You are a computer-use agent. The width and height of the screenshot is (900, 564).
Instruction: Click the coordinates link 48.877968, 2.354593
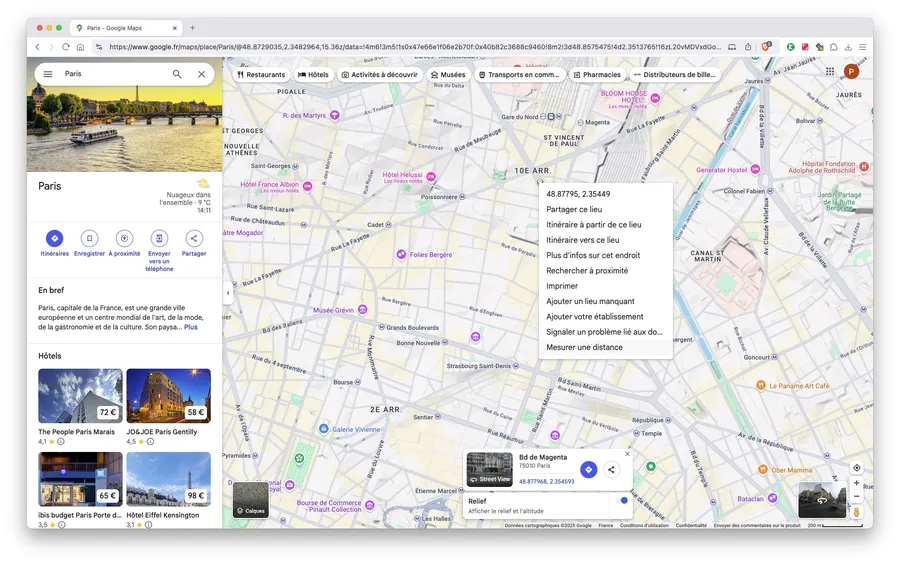(x=546, y=481)
